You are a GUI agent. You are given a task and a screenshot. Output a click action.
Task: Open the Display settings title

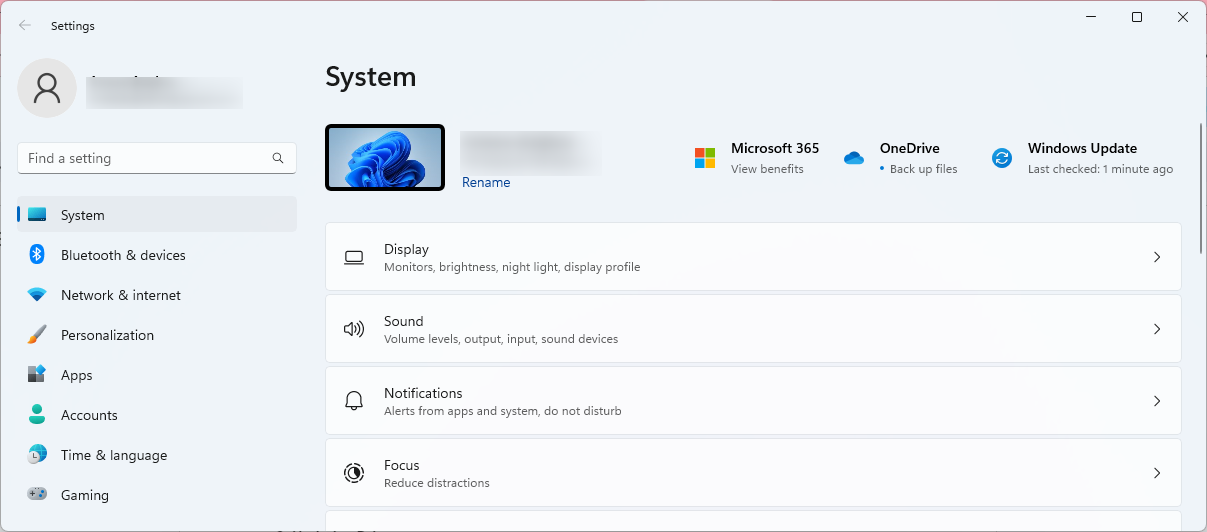coord(406,249)
